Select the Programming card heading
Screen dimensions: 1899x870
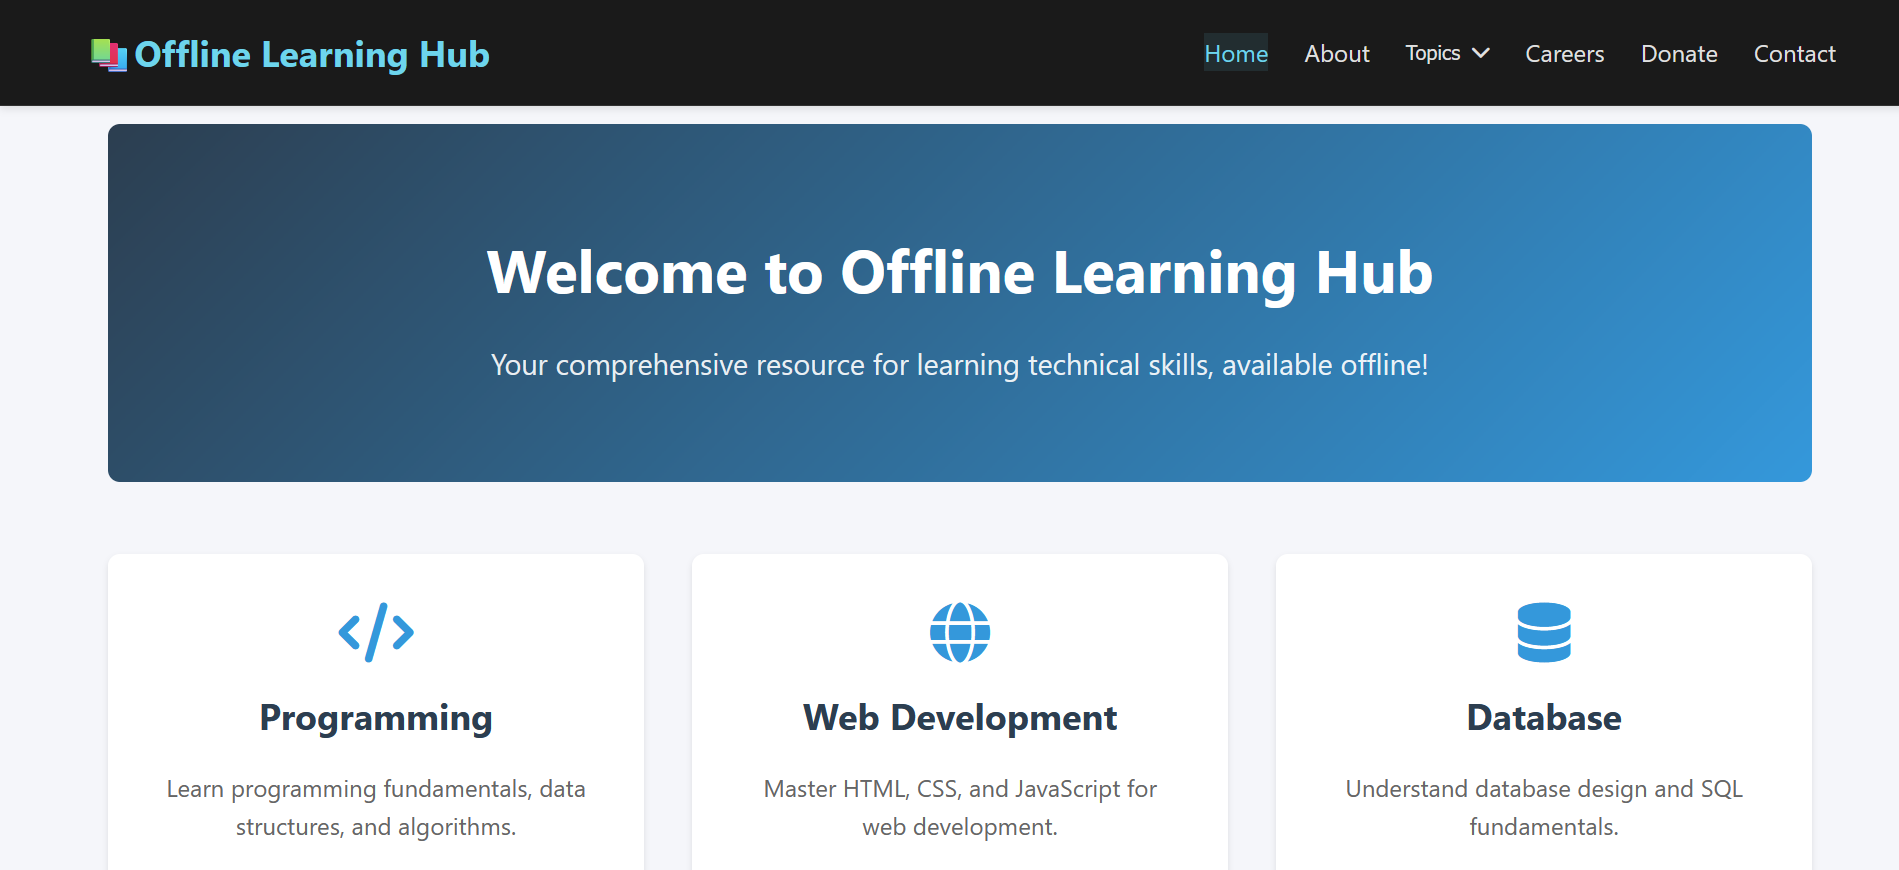pos(376,718)
